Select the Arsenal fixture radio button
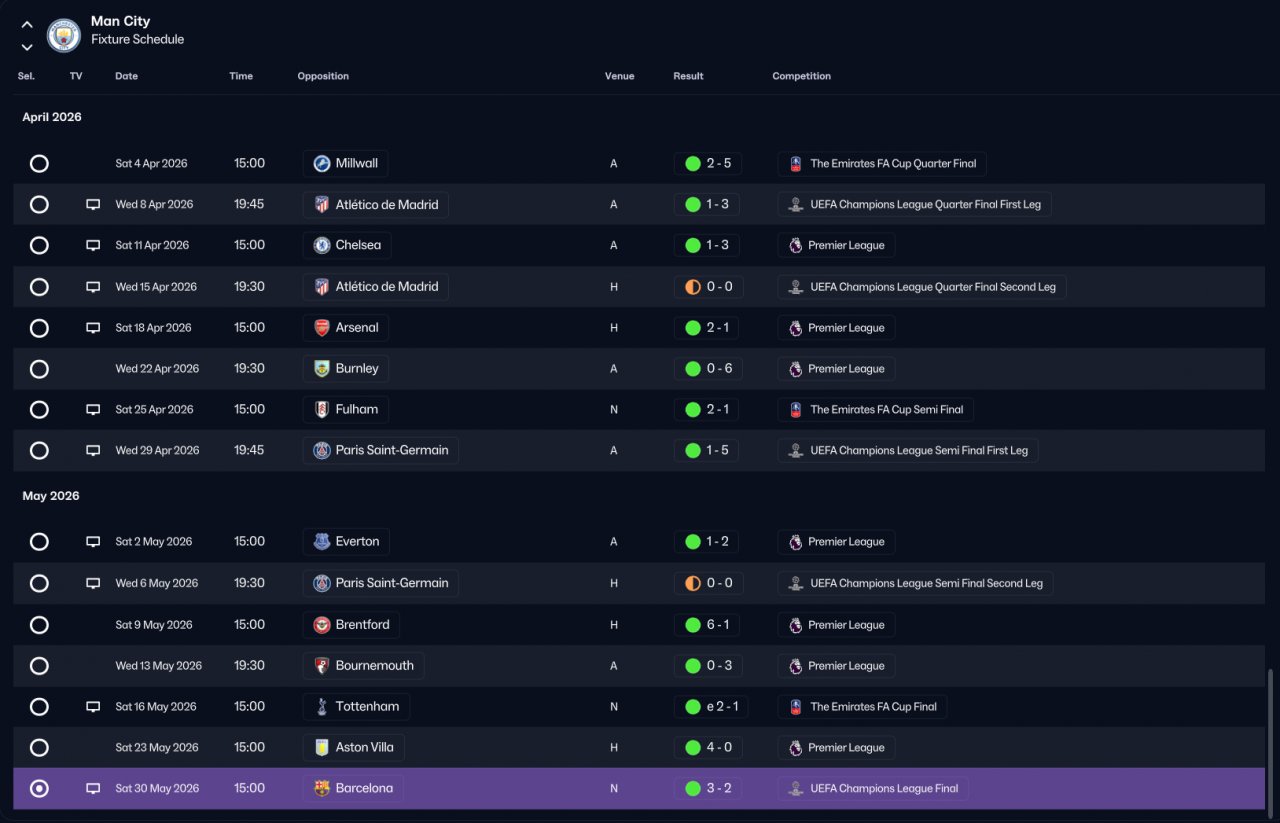The image size is (1280, 823). tap(39, 328)
